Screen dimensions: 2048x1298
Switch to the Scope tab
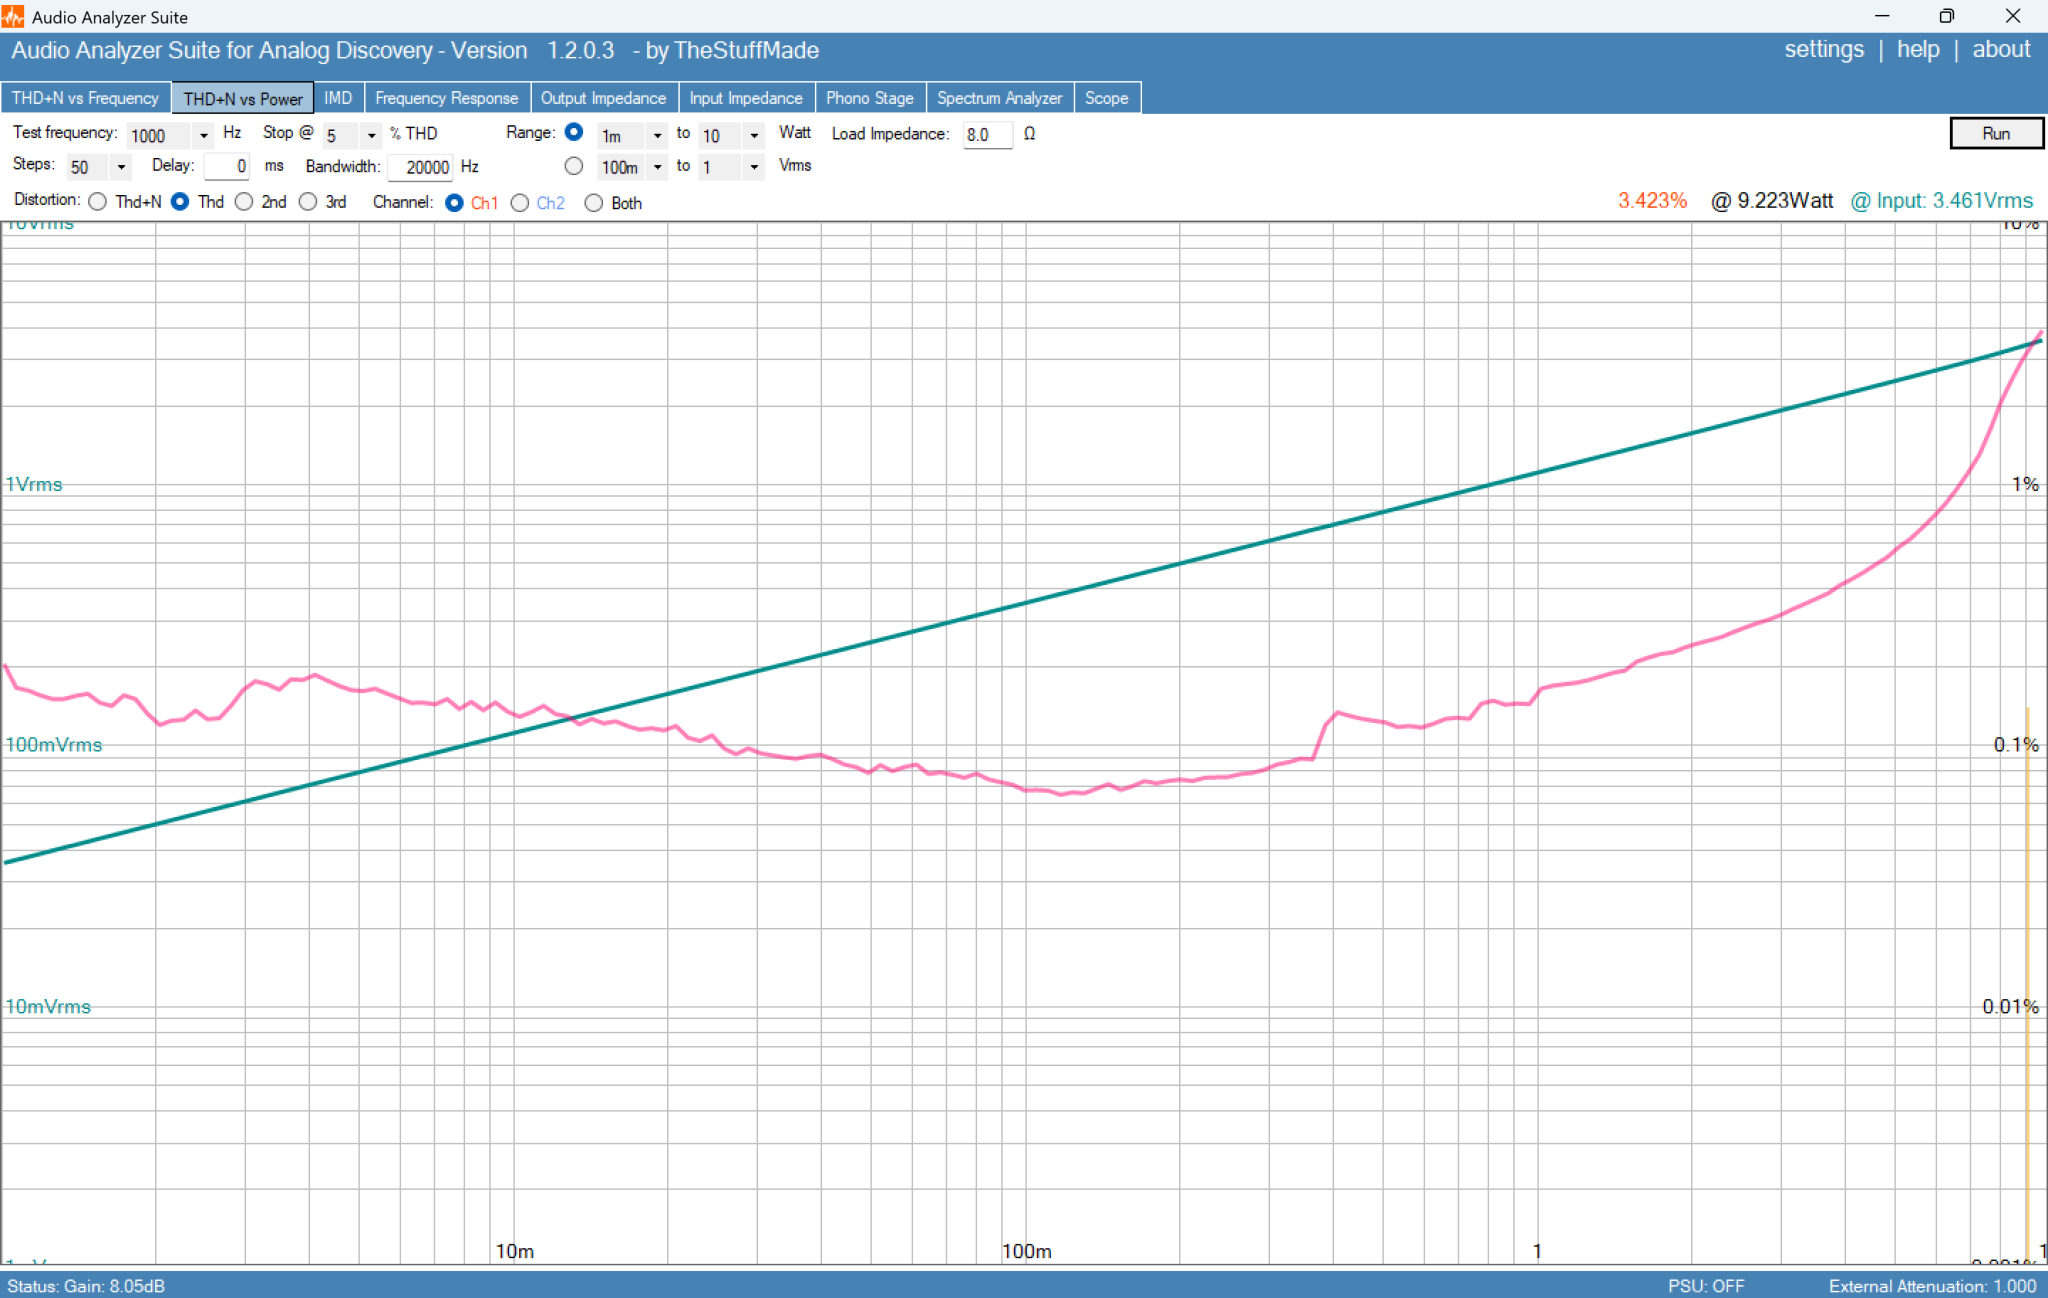[x=1106, y=98]
